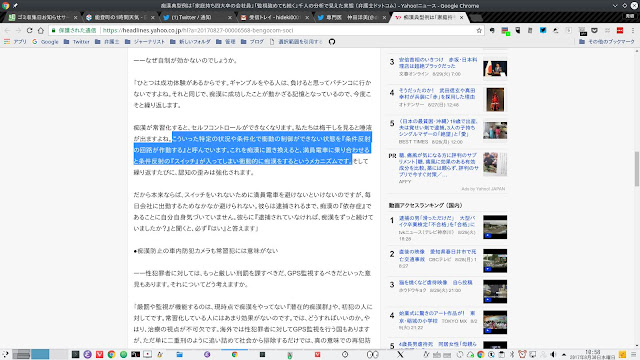Close the active Yahoo News tab

tap(462, 18)
